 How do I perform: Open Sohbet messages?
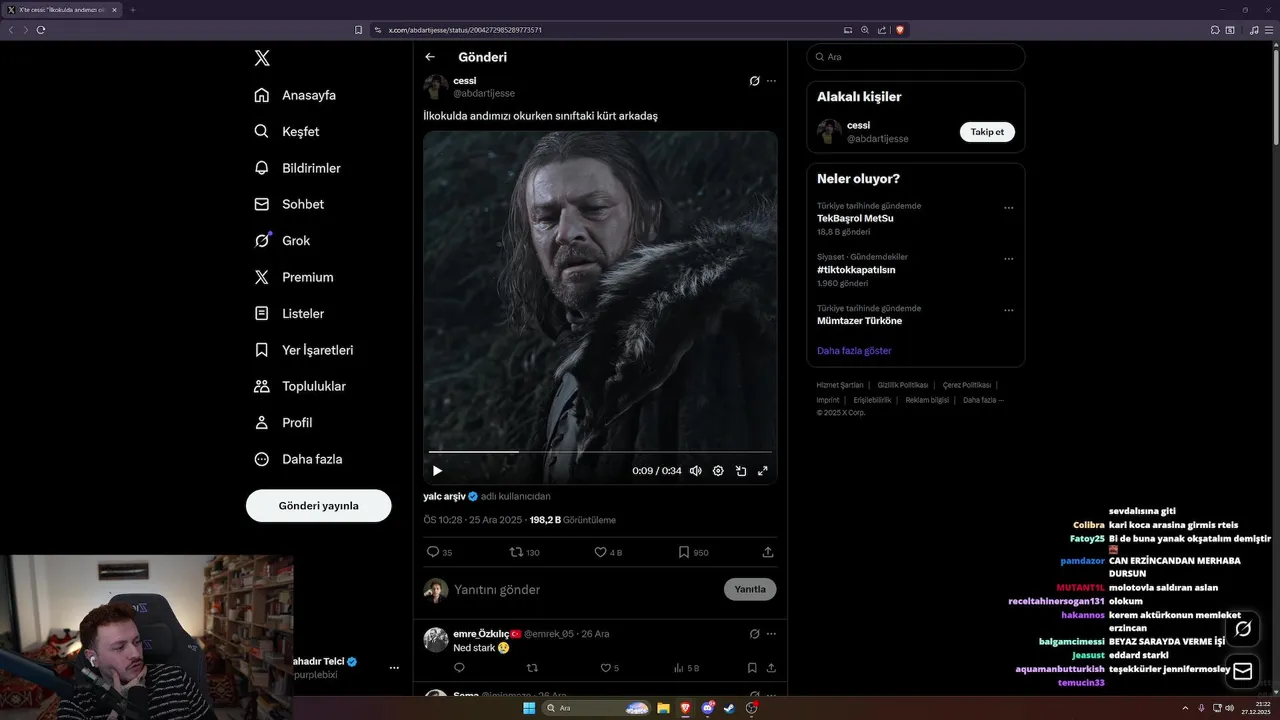click(289, 204)
